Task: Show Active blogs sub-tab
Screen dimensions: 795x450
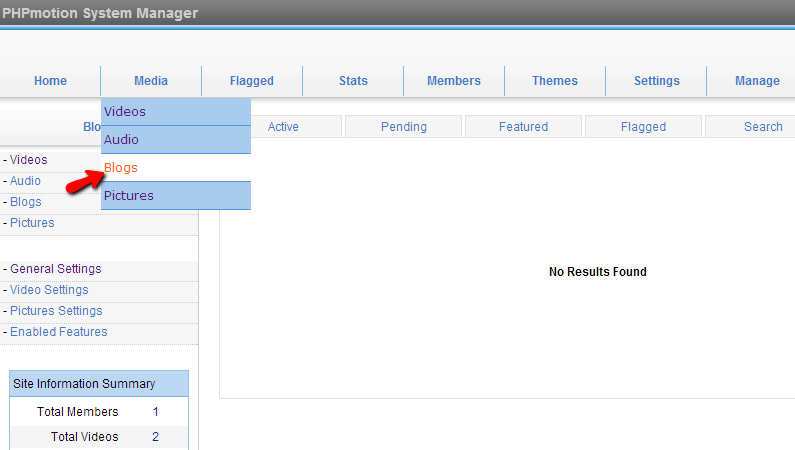Action: (x=283, y=127)
